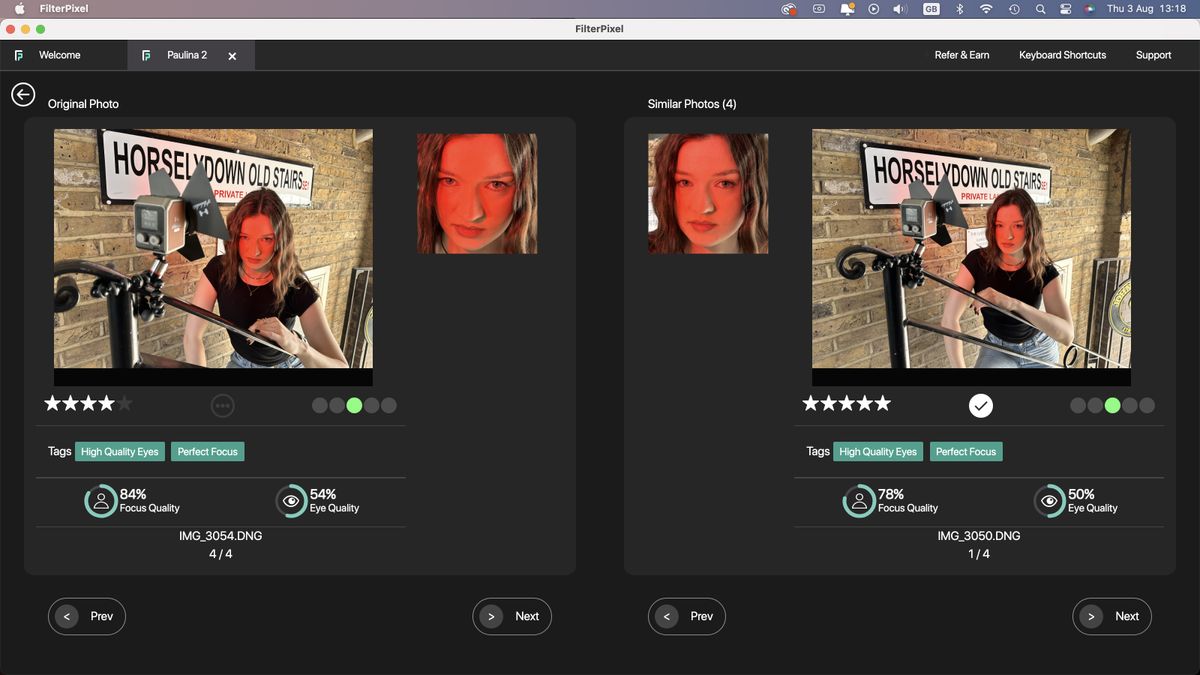Viewport: 1200px width, 675px height.
Task: Click the Next button under similar photos
Action: tap(1112, 616)
